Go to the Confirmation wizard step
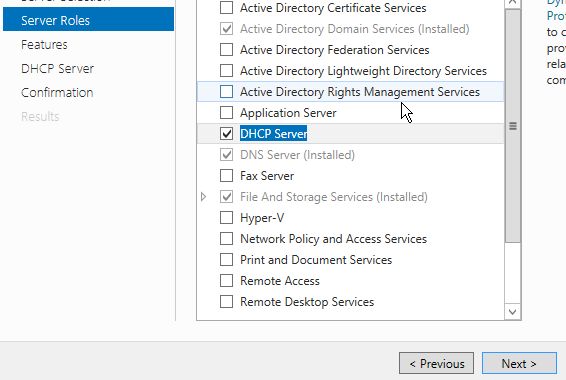The height and width of the screenshot is (380, 566). [57, 93]
